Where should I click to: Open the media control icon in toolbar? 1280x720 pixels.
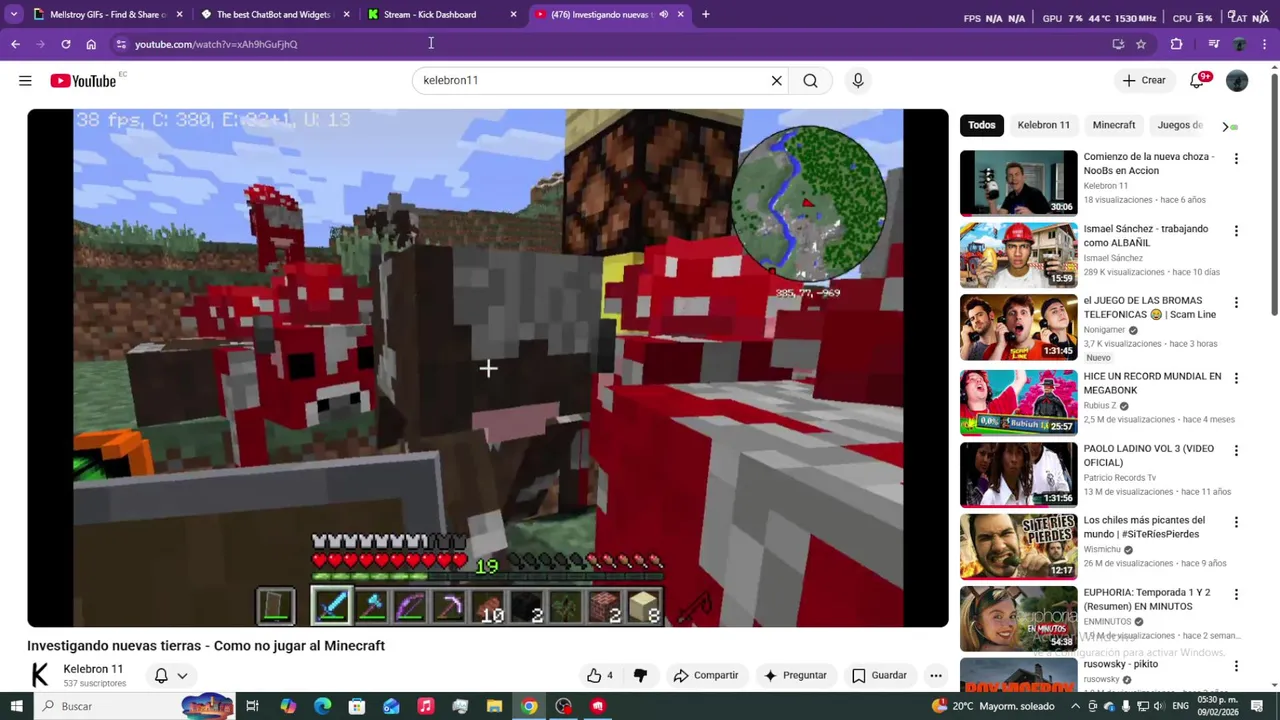pyautogui.click(x=1213, y=44)
